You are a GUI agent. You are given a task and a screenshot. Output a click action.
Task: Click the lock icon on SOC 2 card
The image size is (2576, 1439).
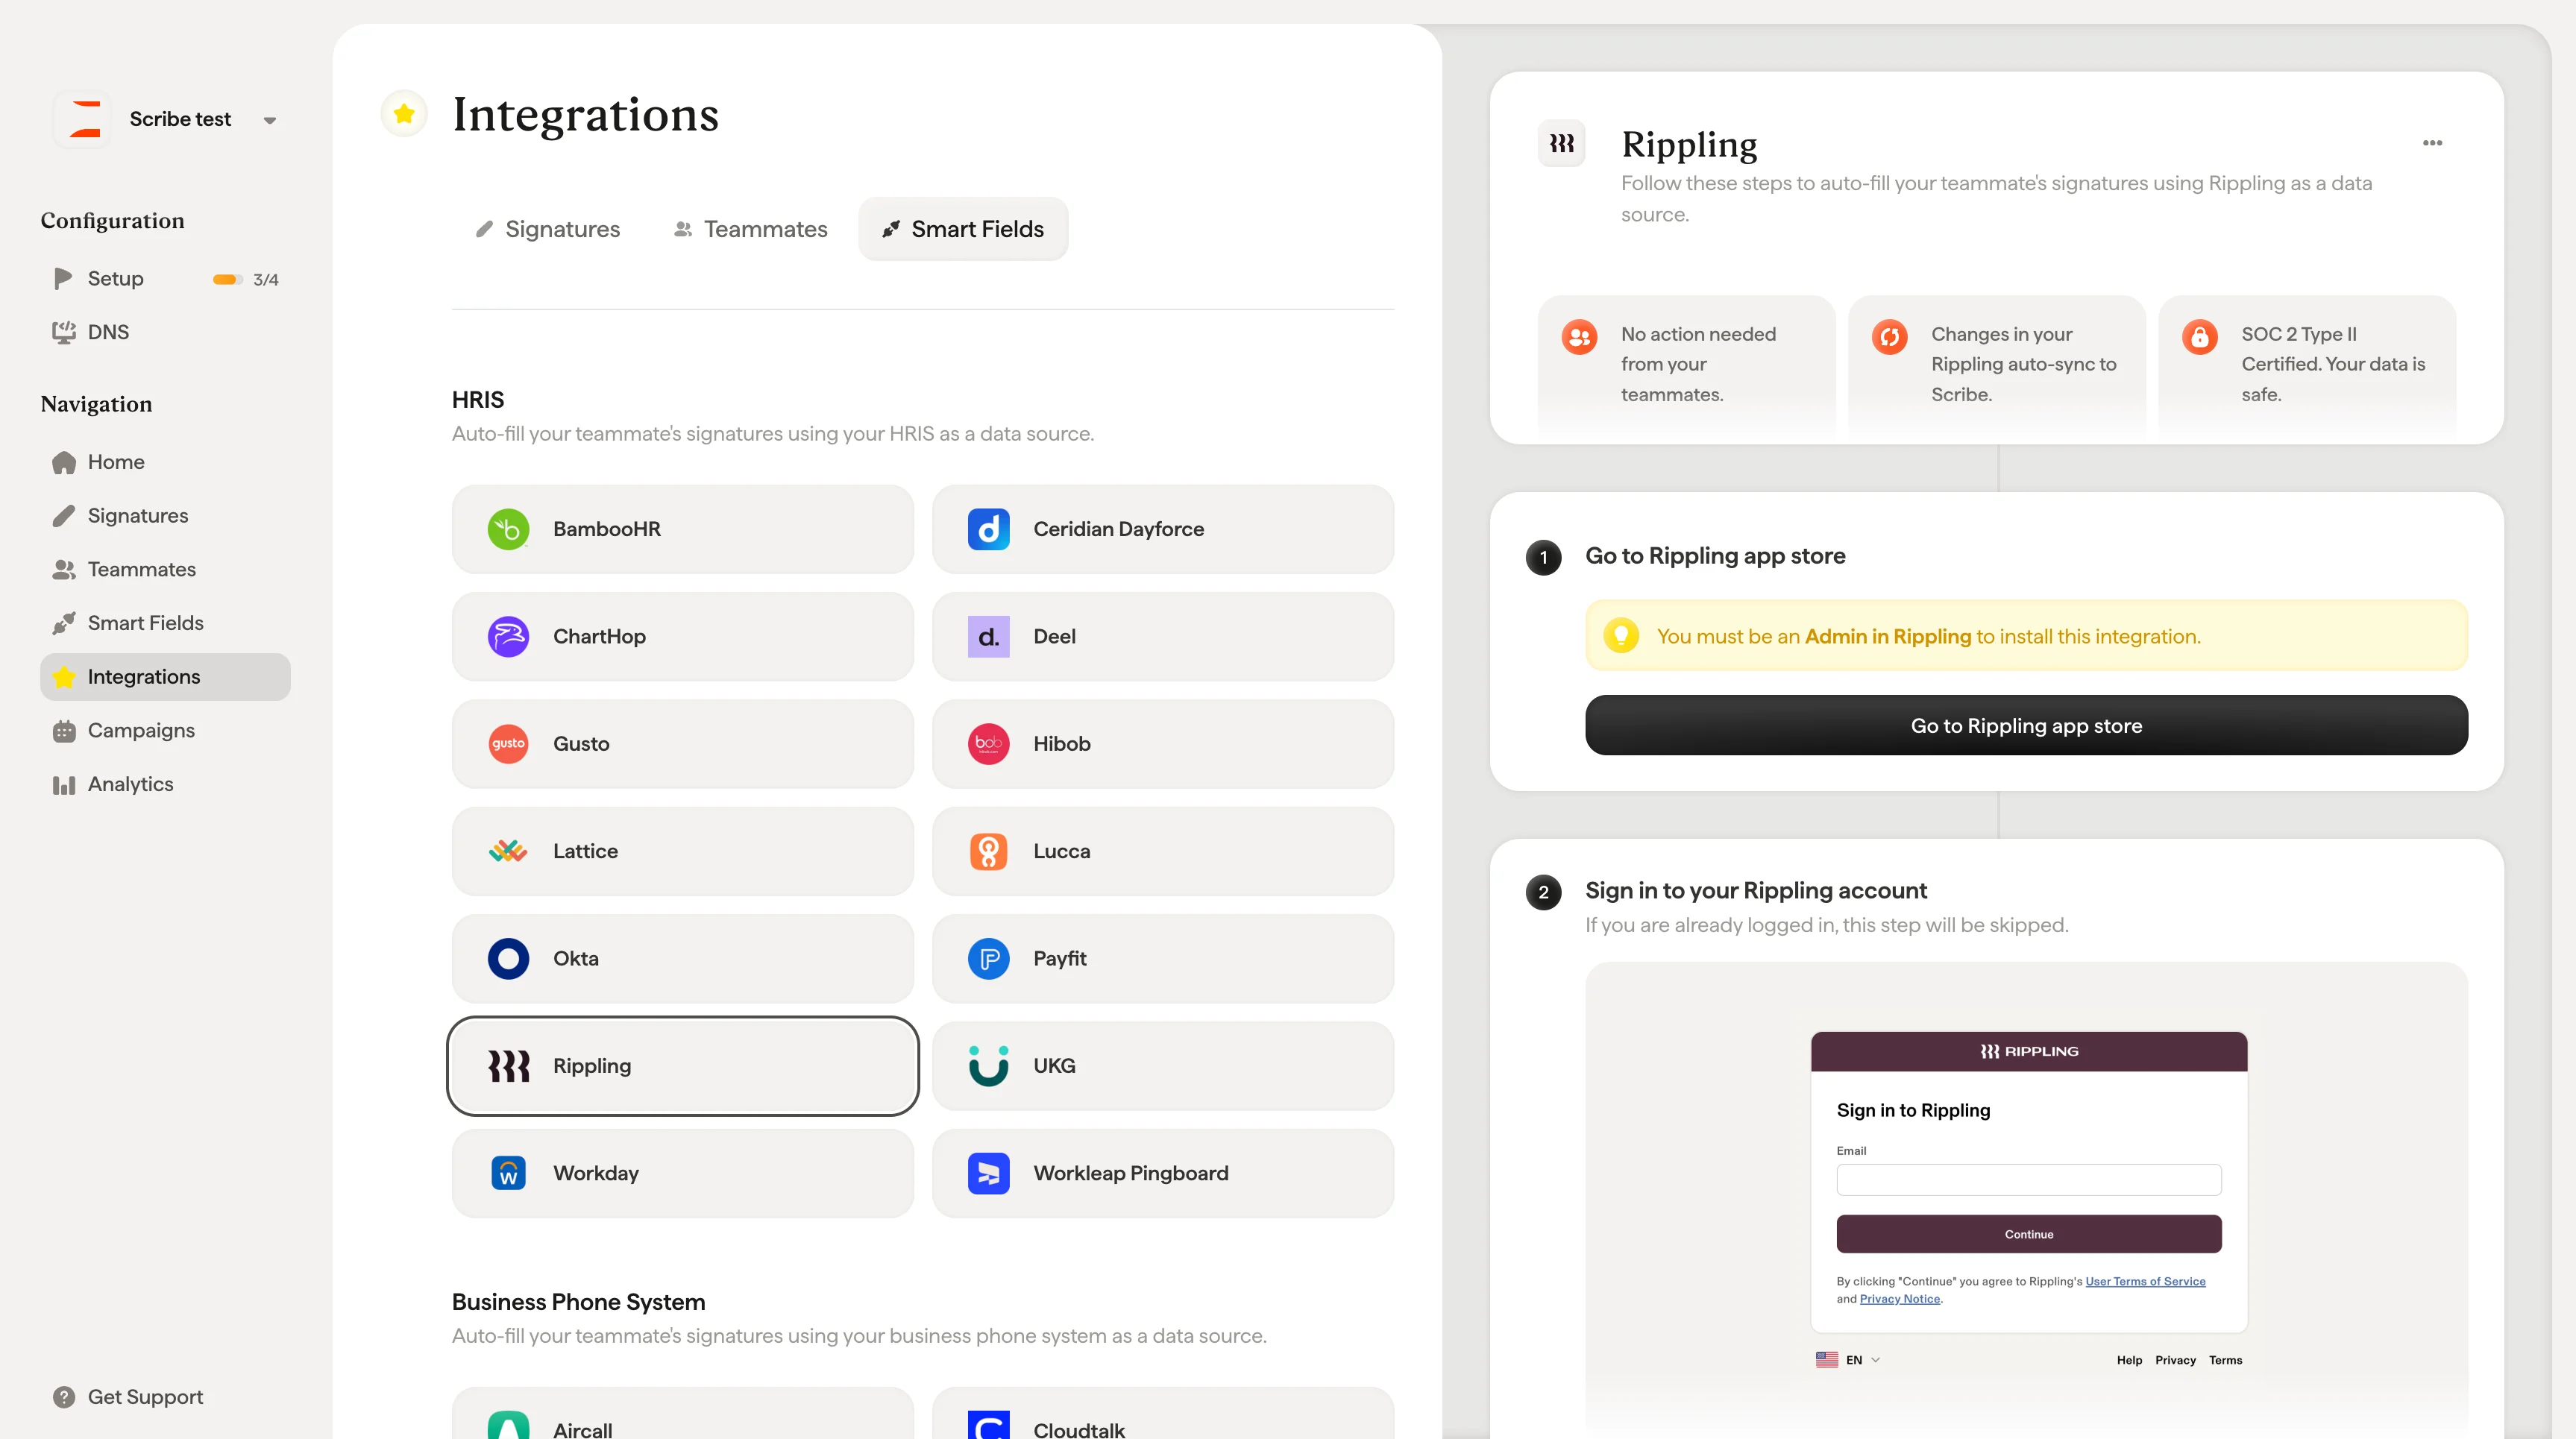pyautogui.click(x=2199, y=337)
